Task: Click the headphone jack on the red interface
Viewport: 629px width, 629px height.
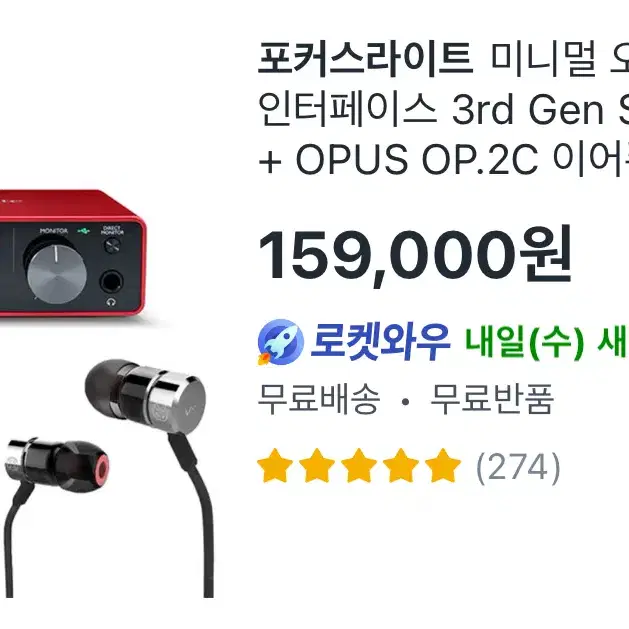Action: click(x=111, y=282)
